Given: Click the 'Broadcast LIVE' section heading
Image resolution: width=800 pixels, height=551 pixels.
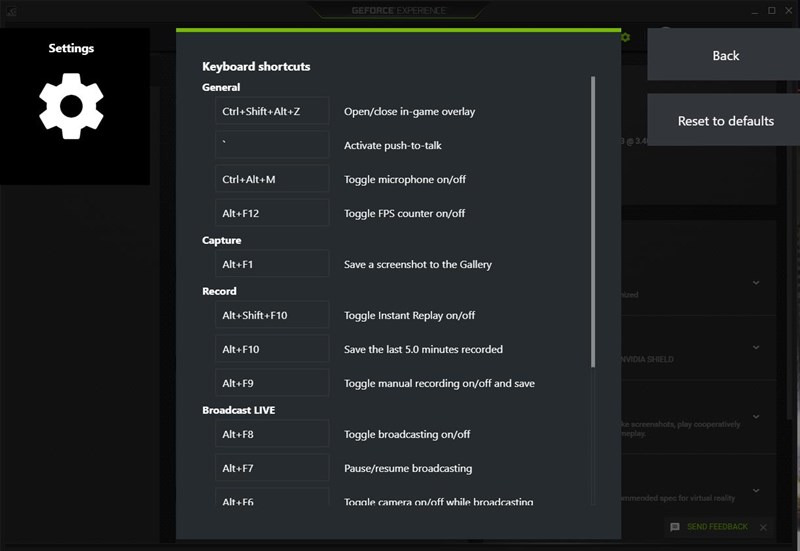Looking at the screenshot, I should pos(238,410).
